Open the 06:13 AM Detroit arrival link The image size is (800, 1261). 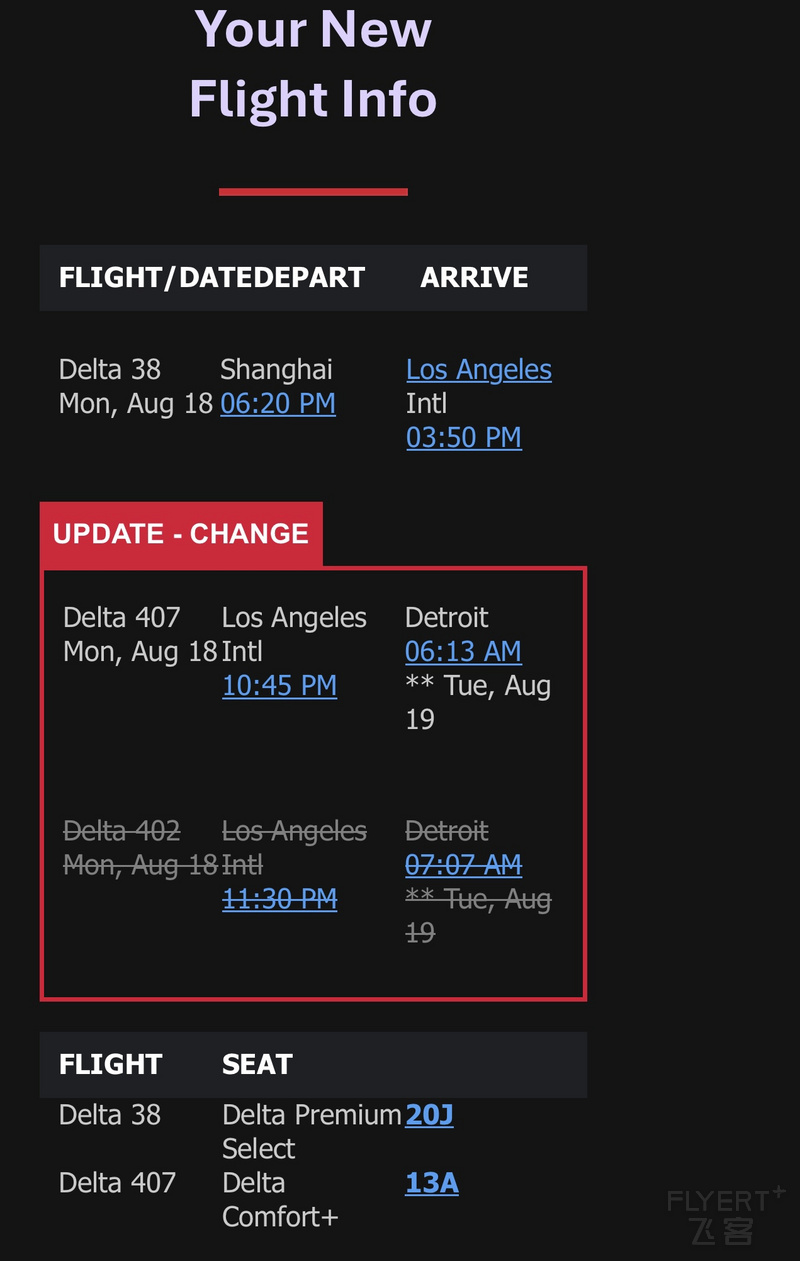(x=463, y=652)
